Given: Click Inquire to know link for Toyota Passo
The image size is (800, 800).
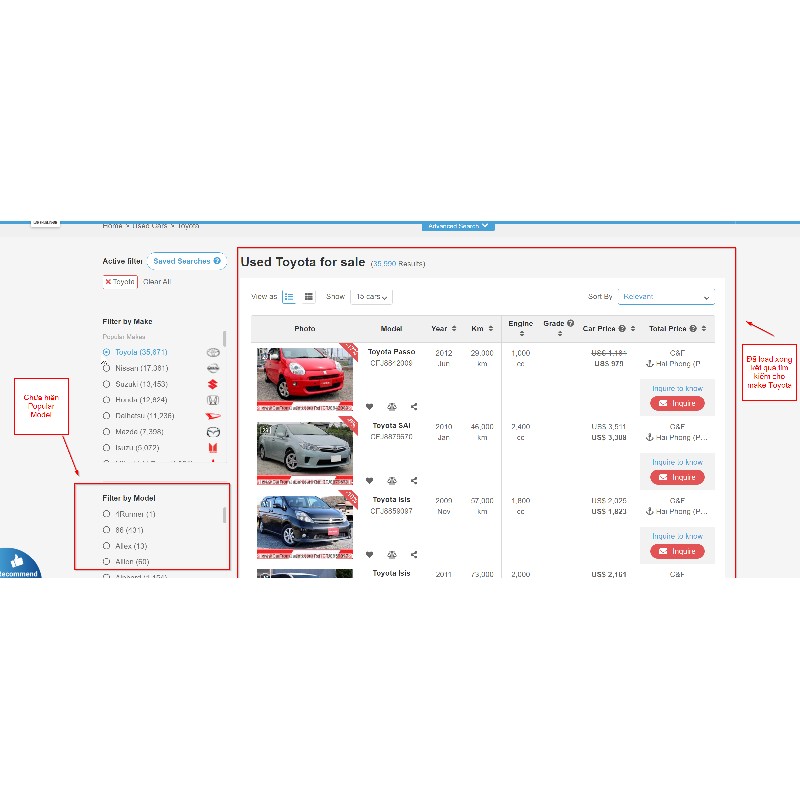Looking at the screenshot, I should (677, 388).
